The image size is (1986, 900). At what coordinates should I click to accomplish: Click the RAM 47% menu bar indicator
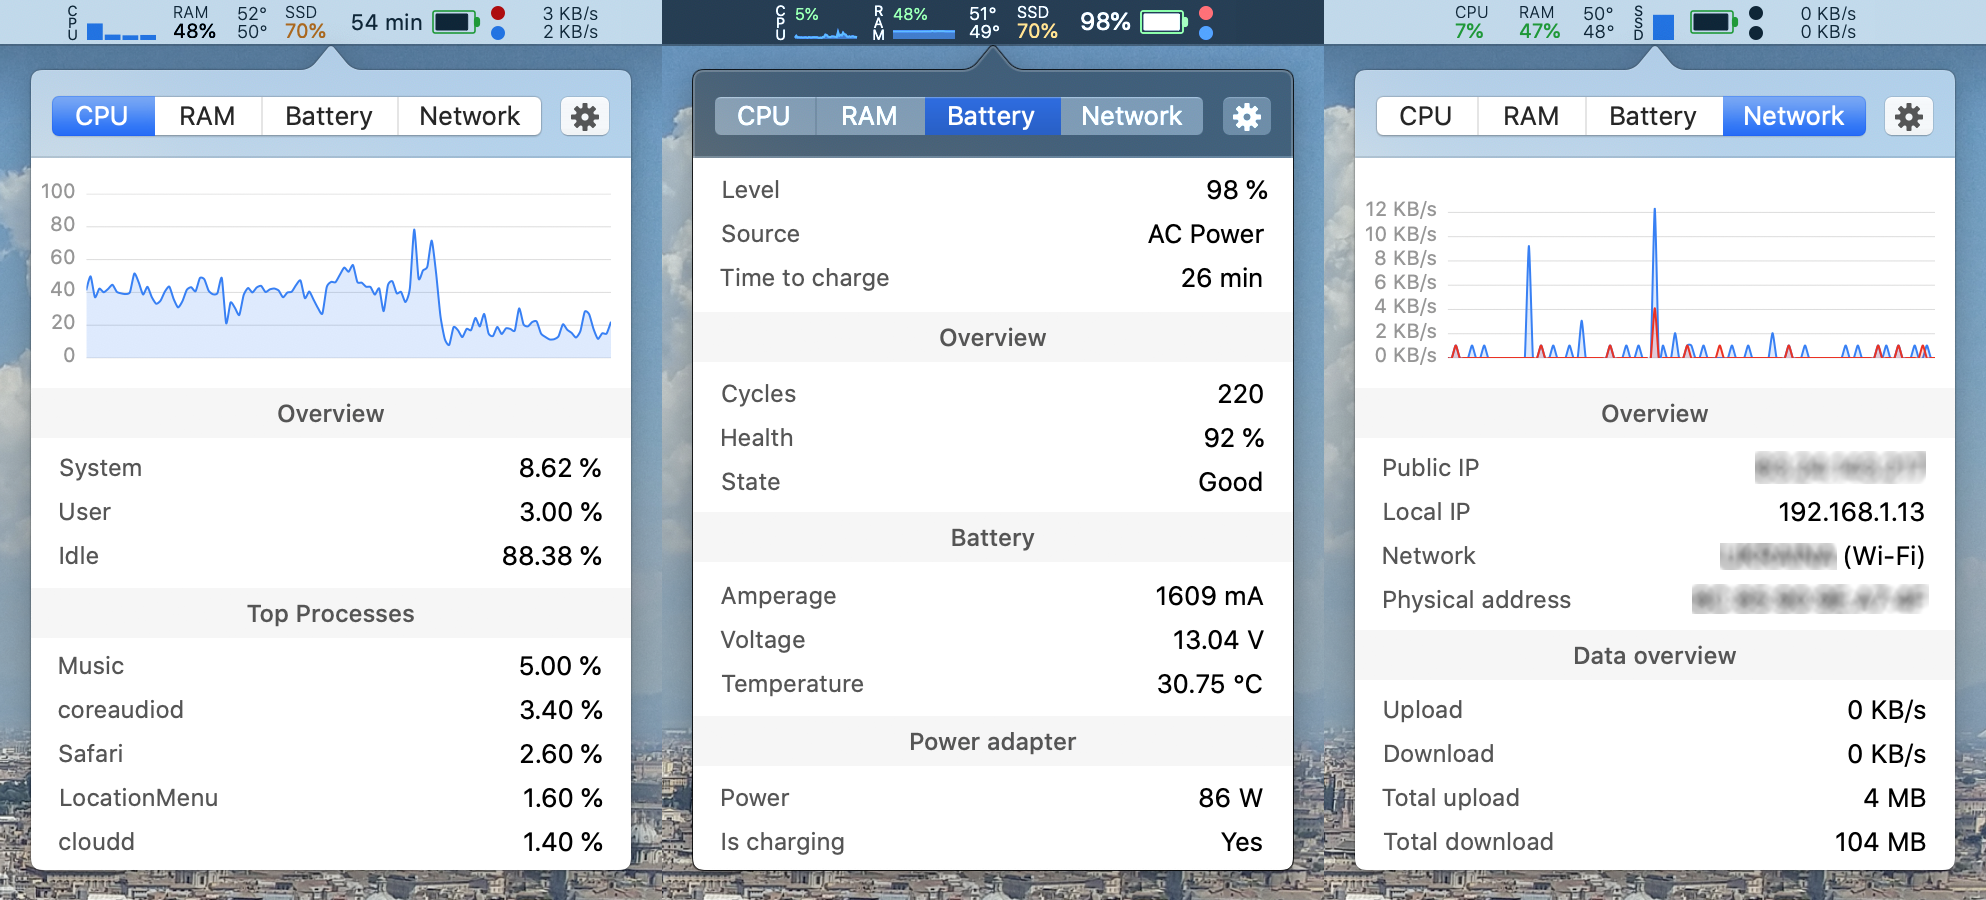[x=1538, y=22]
